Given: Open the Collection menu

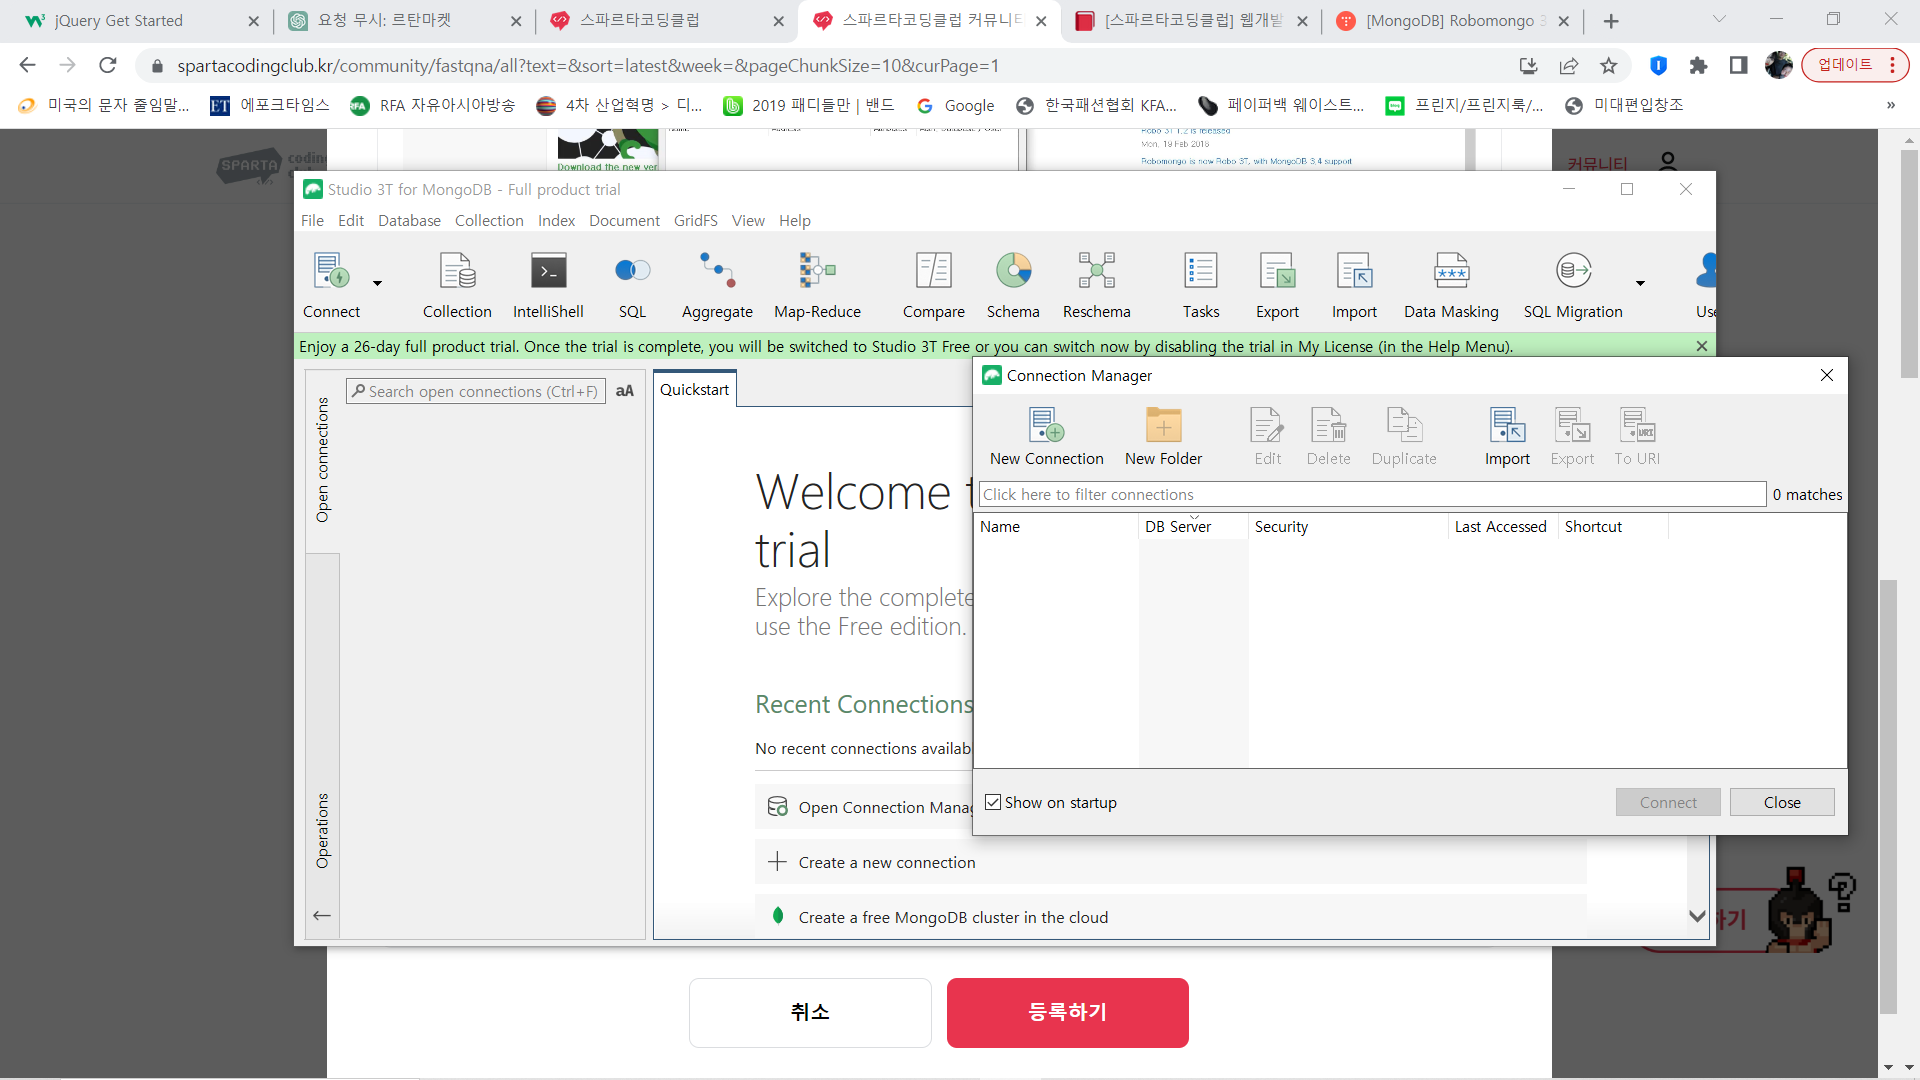Looking at the screenshot, I should [489, 220].
